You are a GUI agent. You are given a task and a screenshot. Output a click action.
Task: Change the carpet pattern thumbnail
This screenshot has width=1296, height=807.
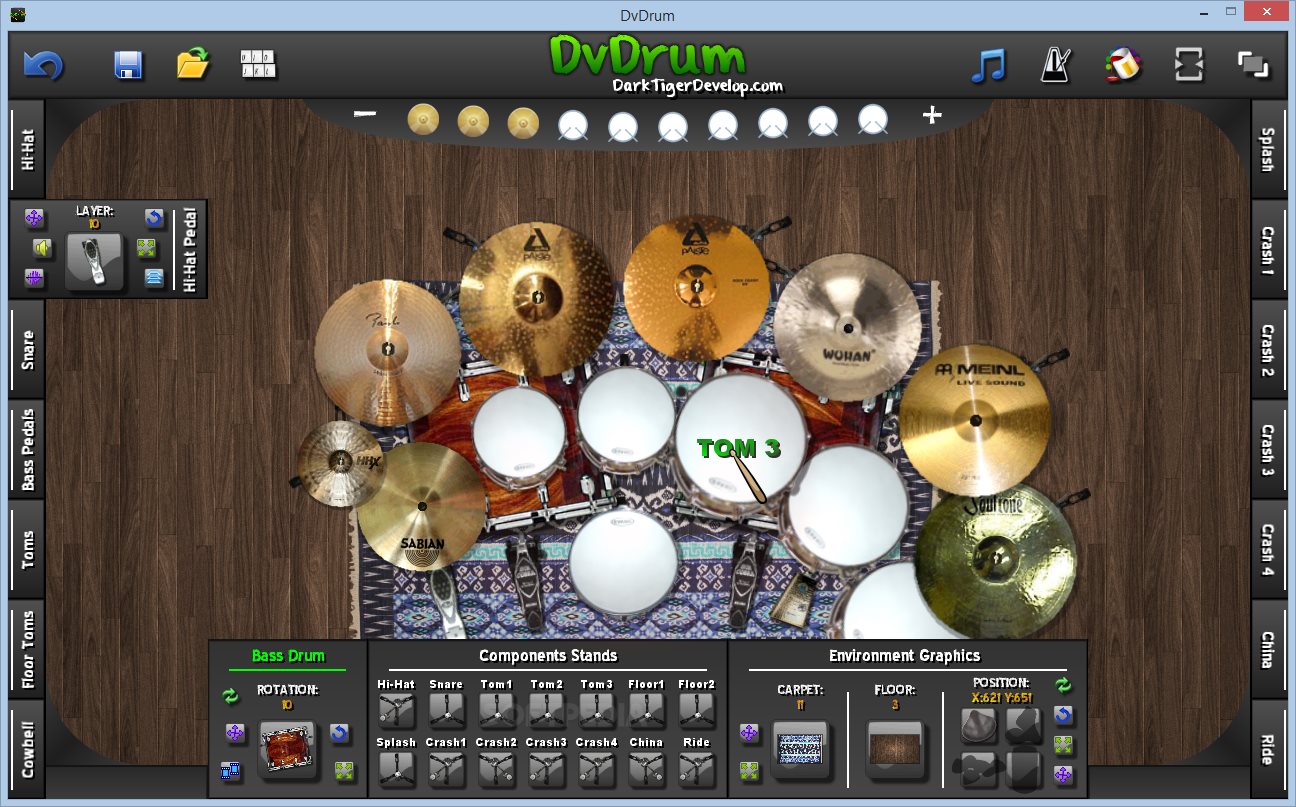tap(800, 750)
